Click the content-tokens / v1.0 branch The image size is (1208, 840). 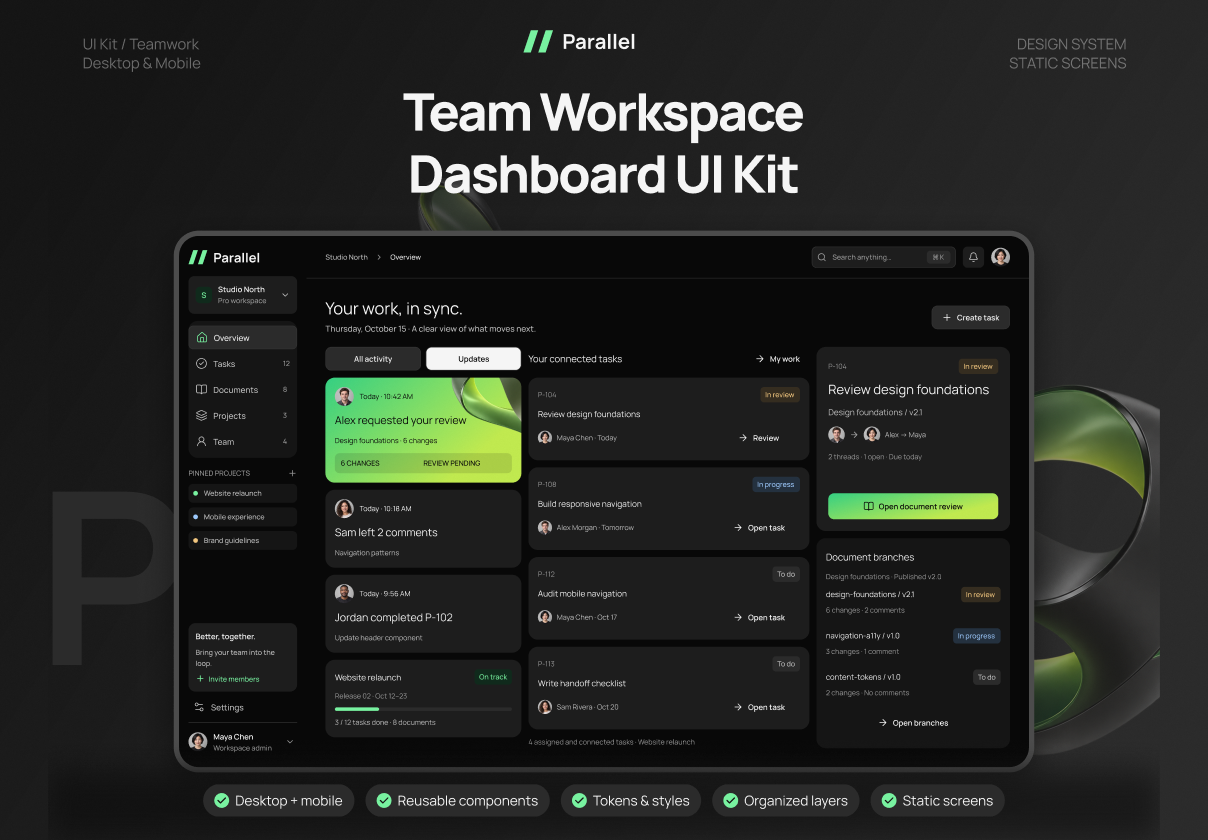[x=863, y=677]
